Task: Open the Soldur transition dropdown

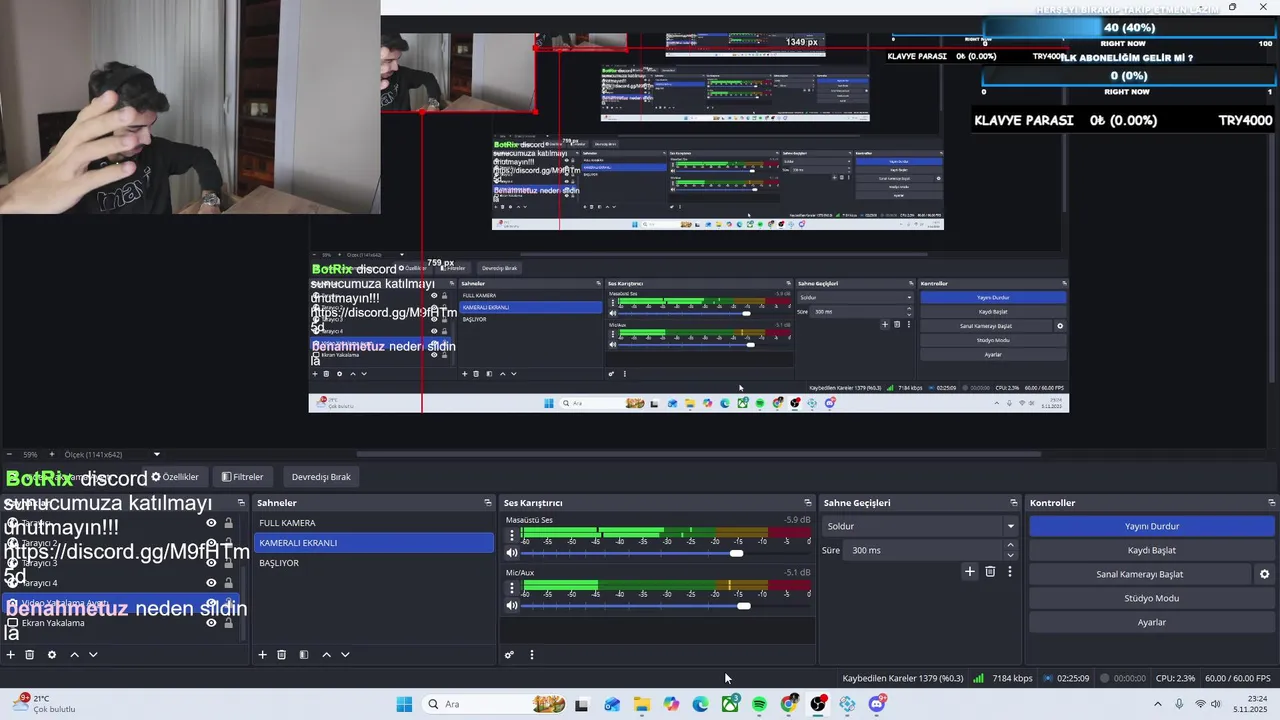Action: tap(920, 526)
